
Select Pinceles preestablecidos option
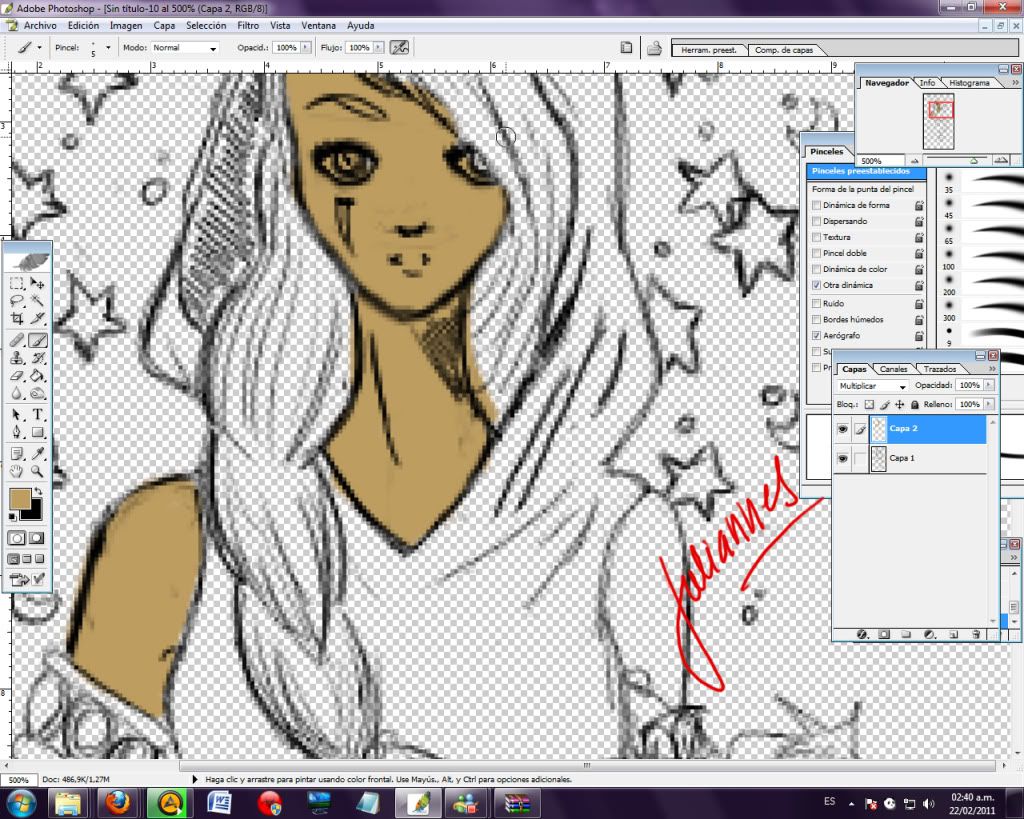tap(866, 172)
